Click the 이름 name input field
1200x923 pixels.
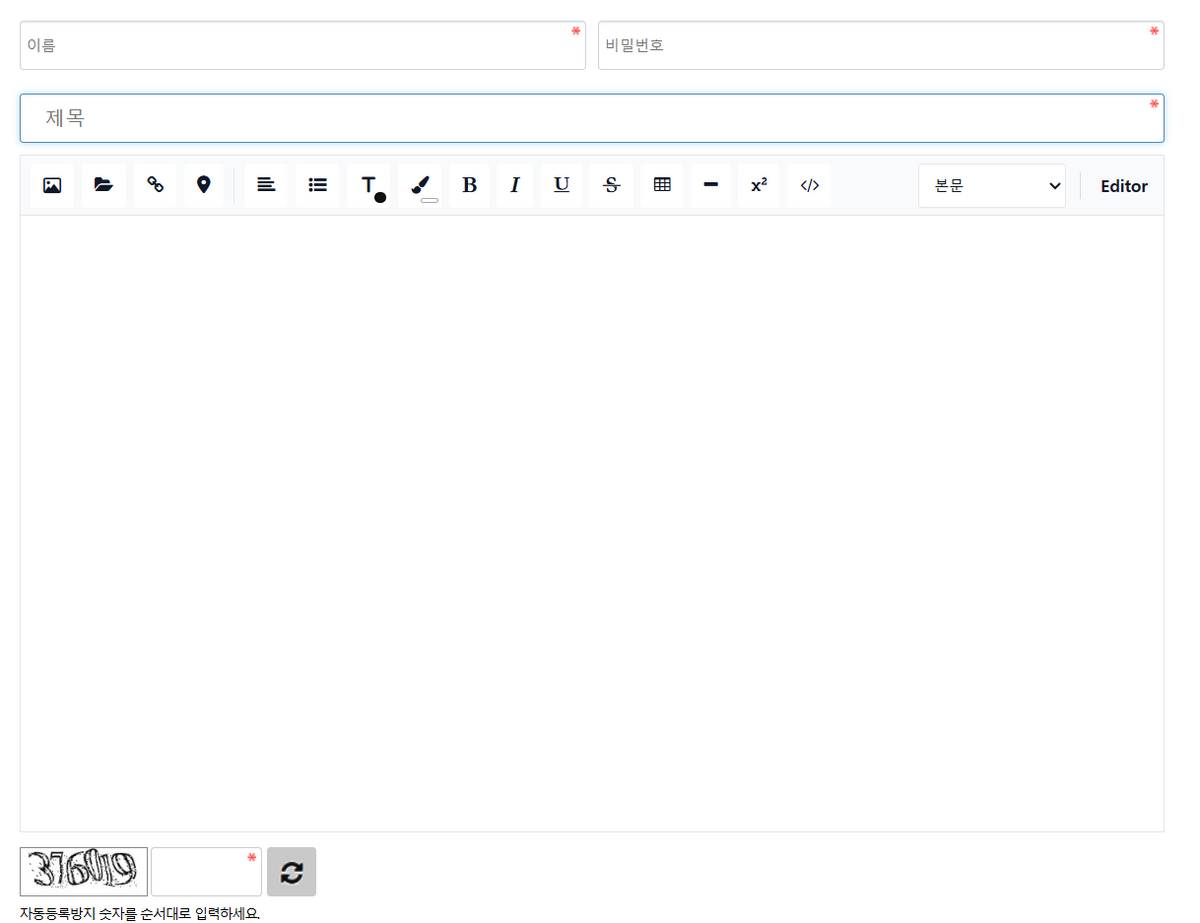coord(302,46)
